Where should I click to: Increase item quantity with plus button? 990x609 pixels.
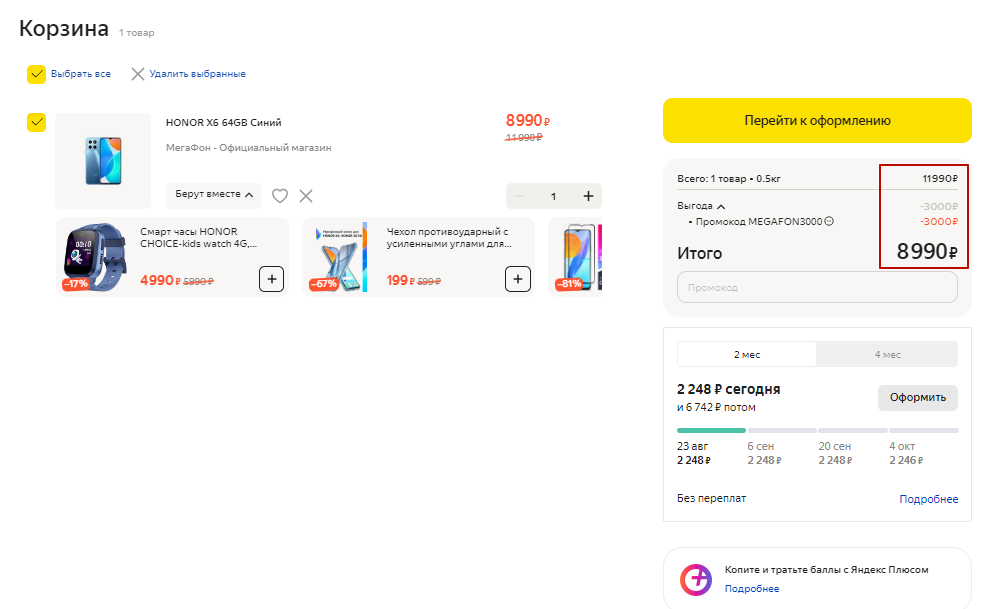588,196
